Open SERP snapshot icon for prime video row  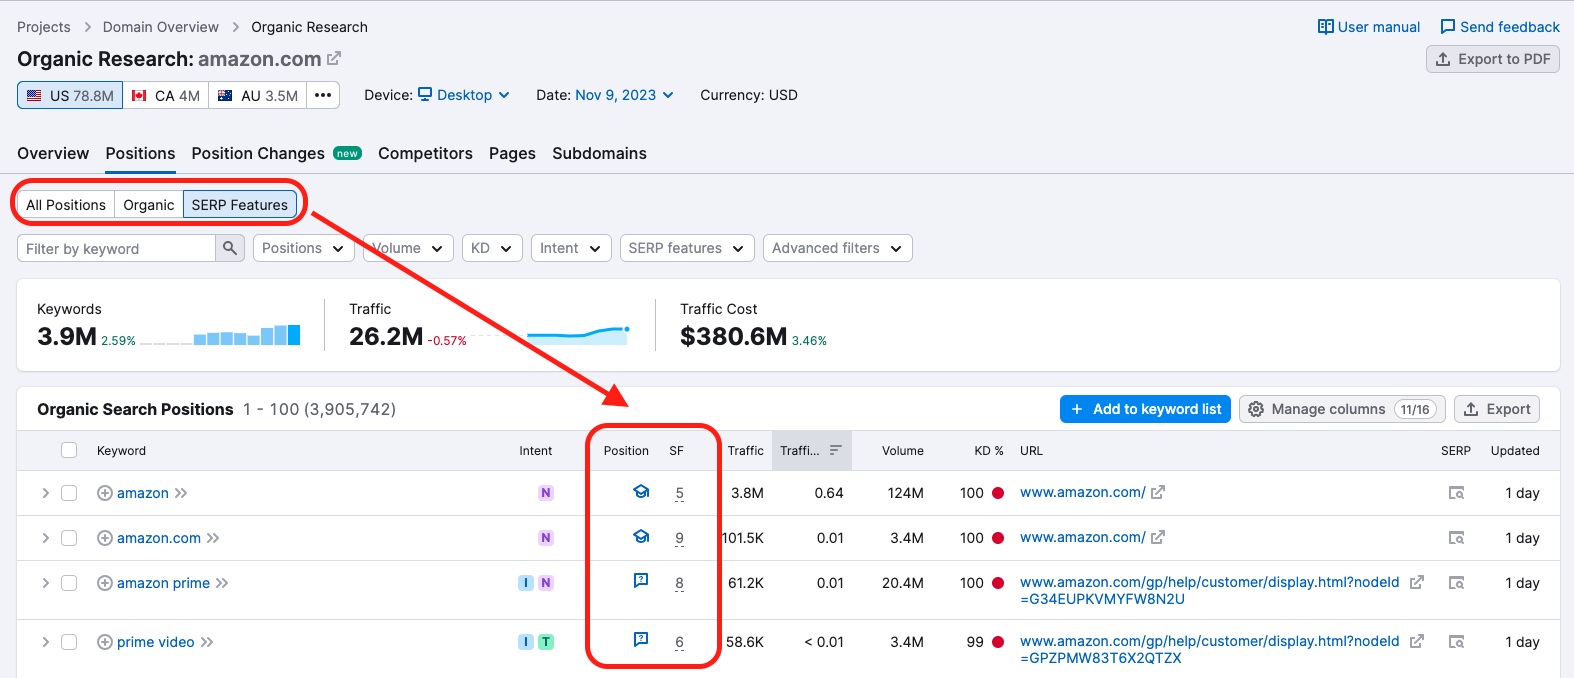tap(1457, 642)
